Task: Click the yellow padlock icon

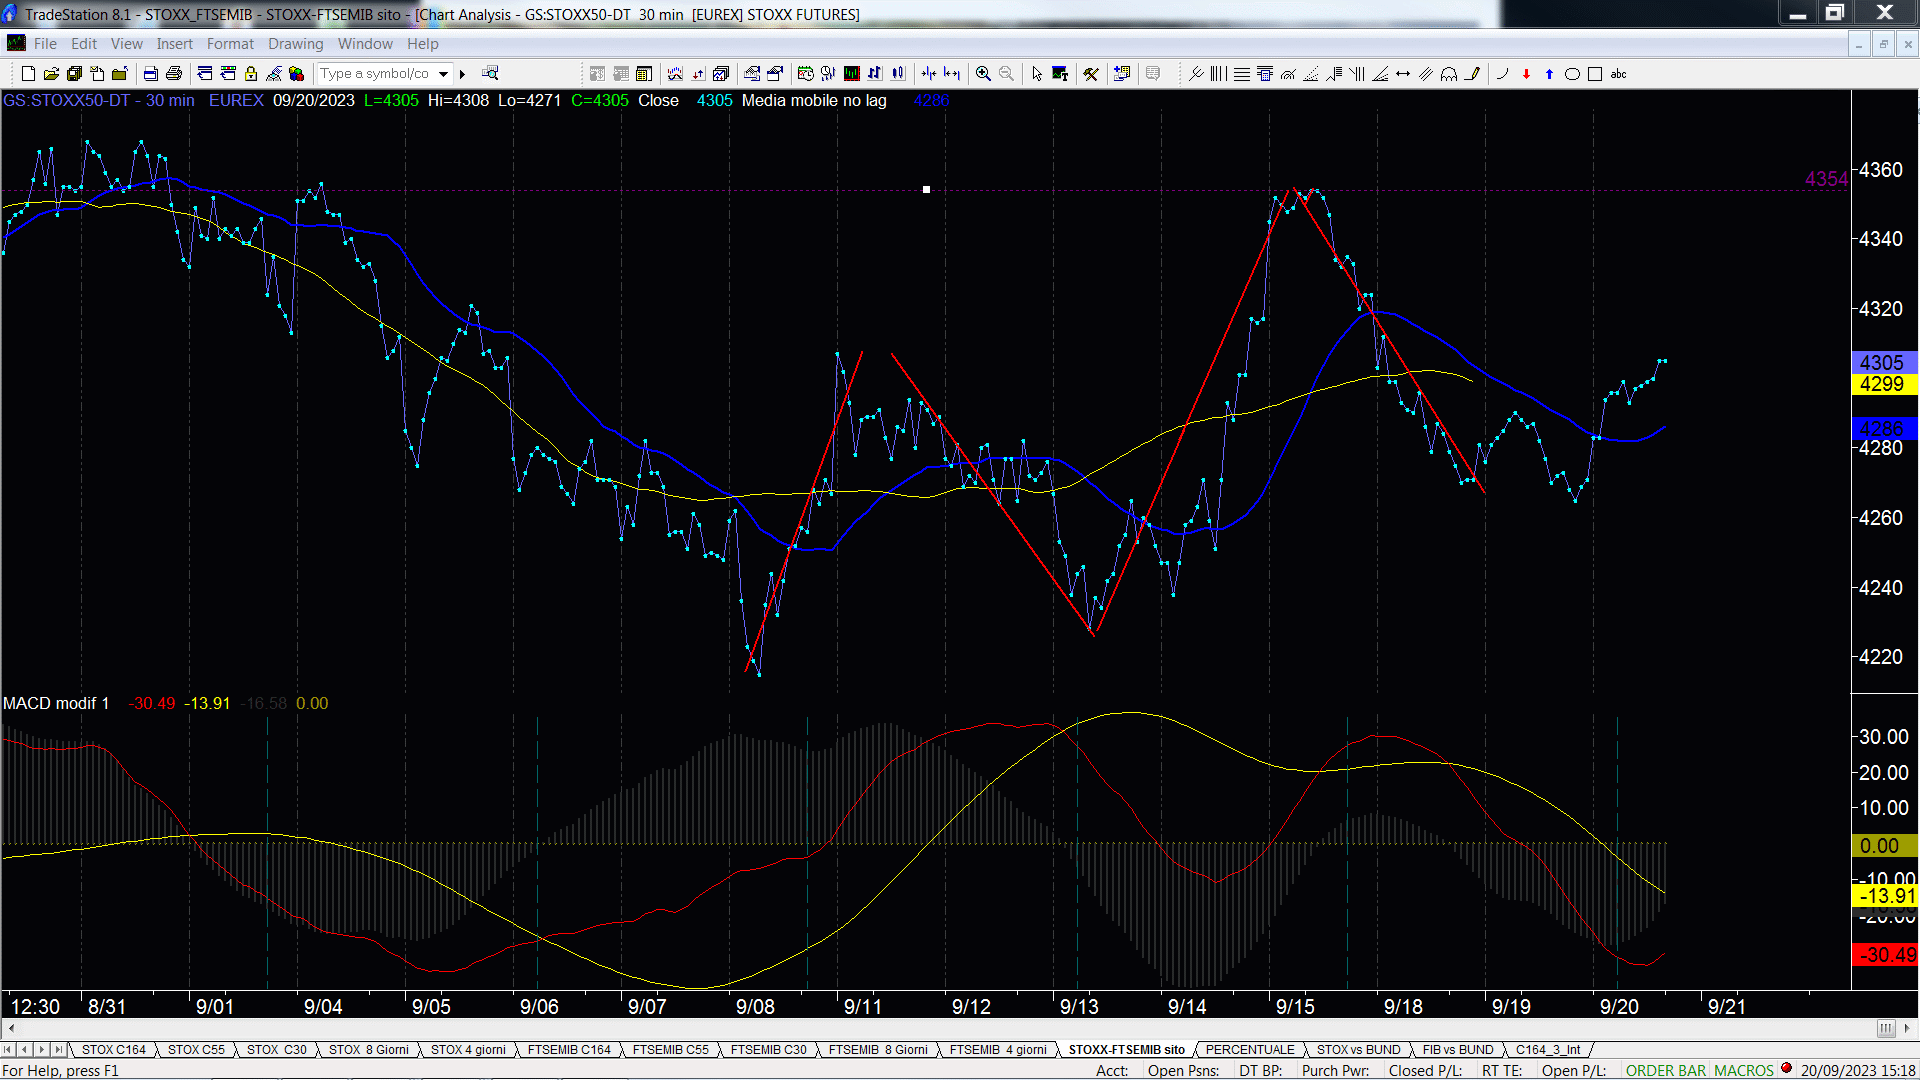Action: pos(251,74)
